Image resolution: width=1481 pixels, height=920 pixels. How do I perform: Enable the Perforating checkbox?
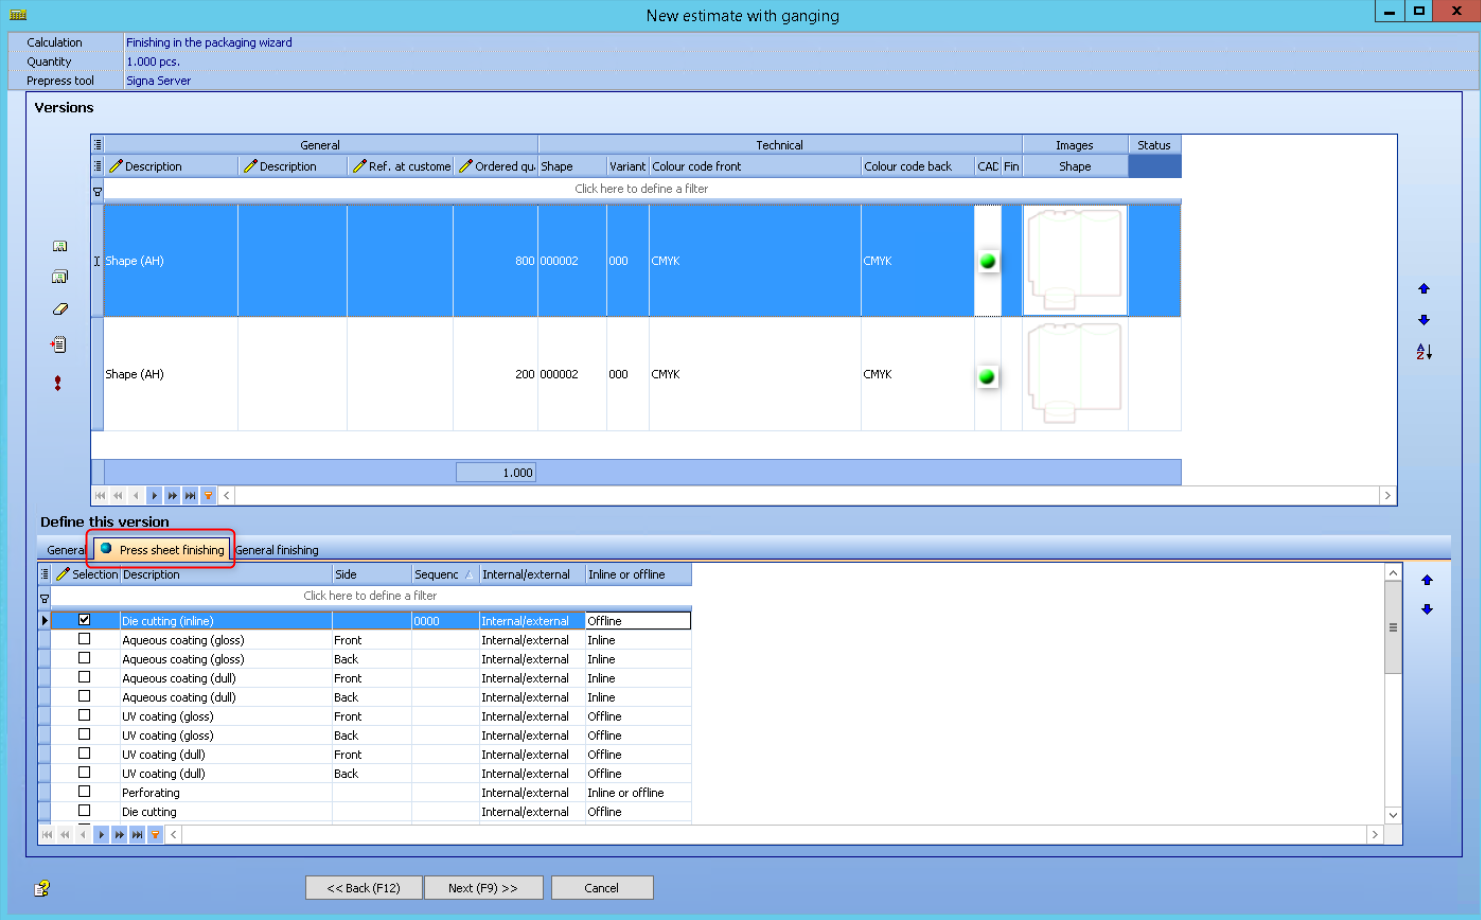84,791
